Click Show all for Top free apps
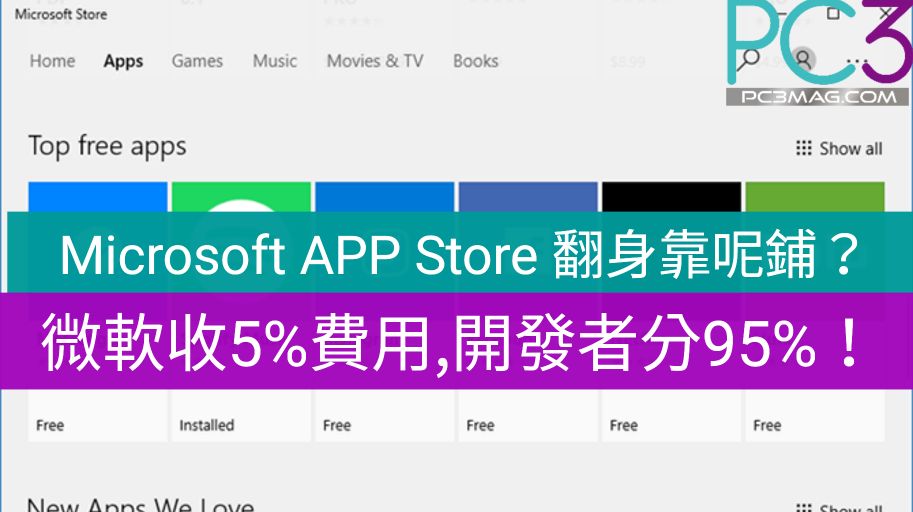This screenshot has height=512, width=913. coord(850,148)
